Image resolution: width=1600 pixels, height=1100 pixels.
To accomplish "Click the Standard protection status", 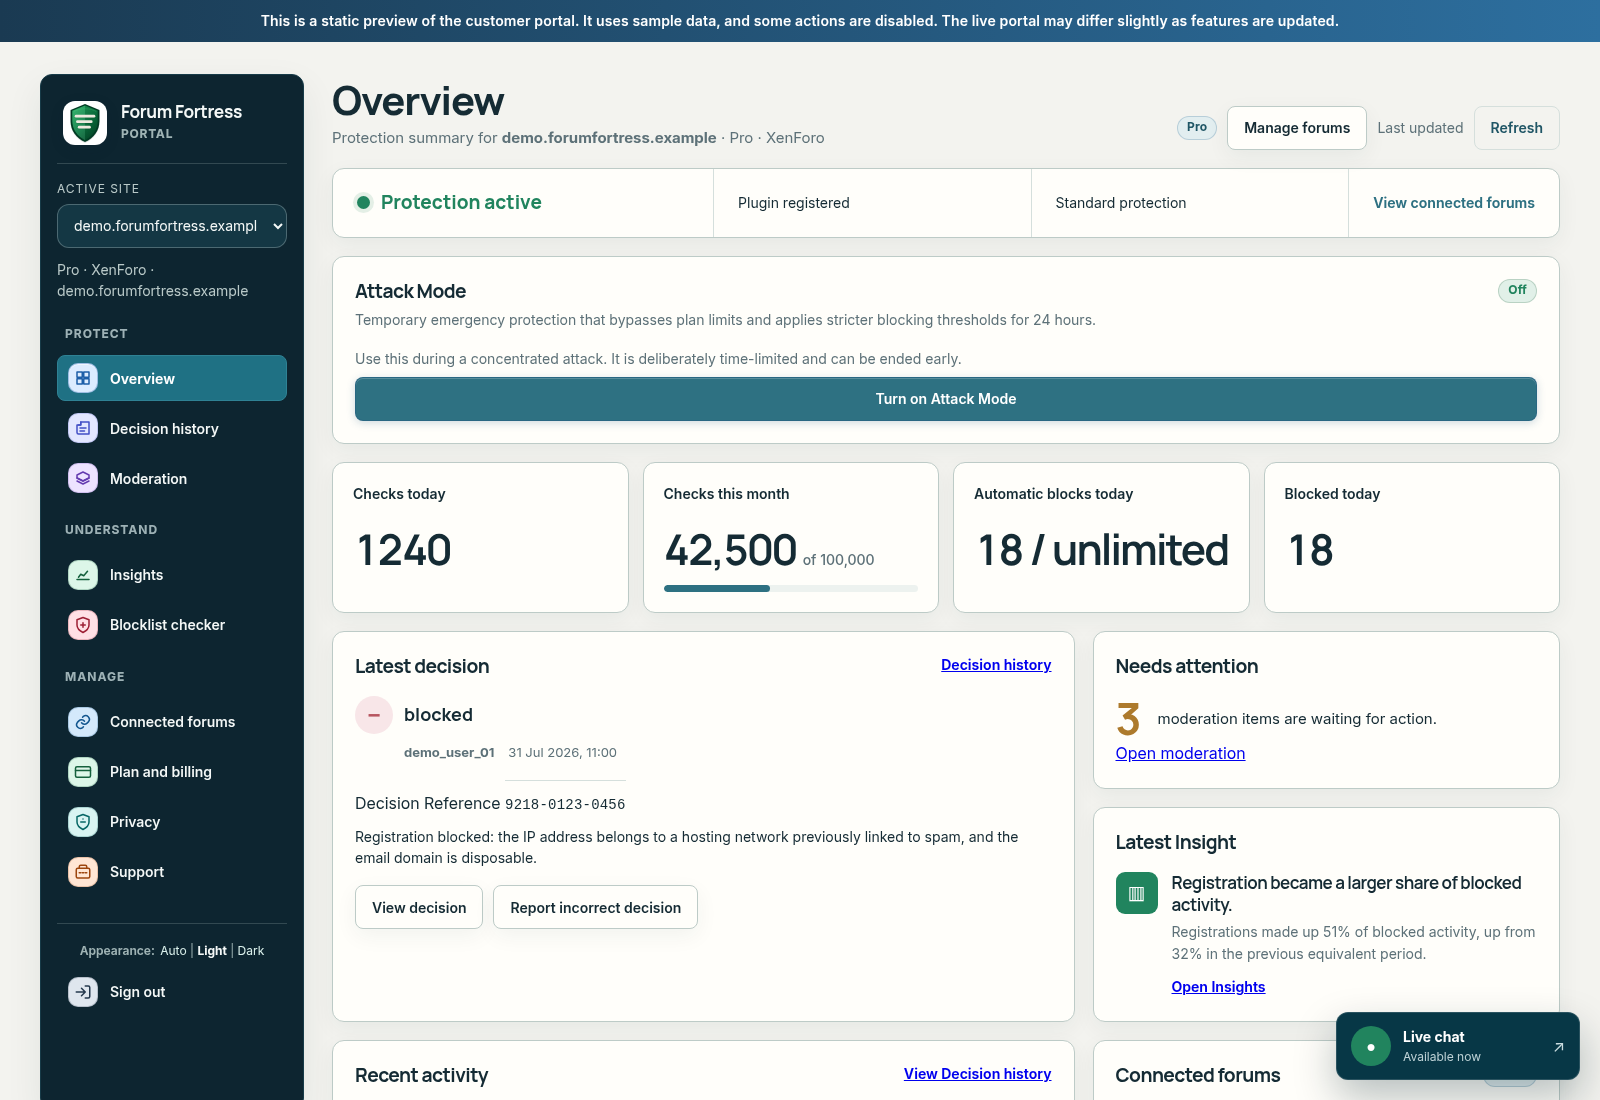I will (1121, 203).
